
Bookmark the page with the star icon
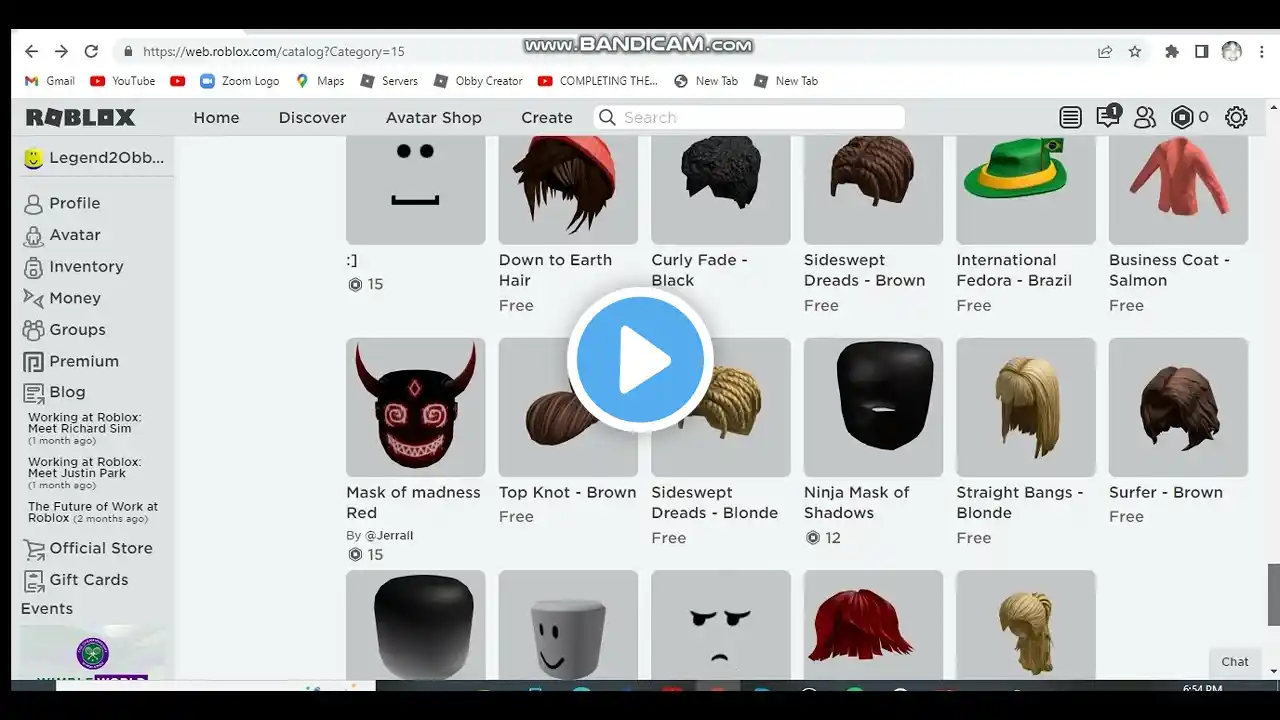pyautogui.click(x=1135, y=51)
